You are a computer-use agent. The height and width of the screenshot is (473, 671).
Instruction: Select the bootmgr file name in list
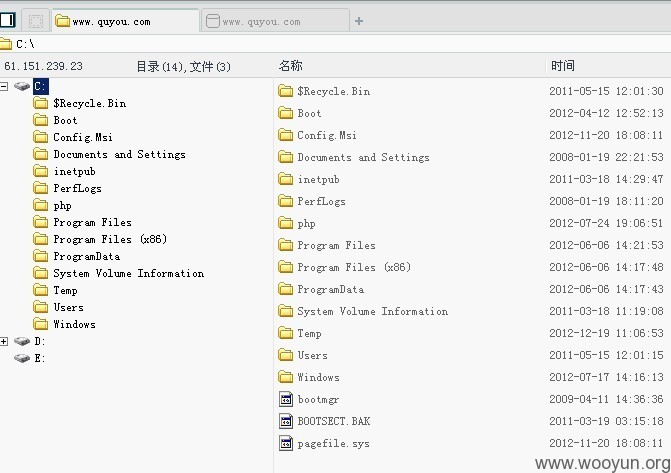pyautogui.click(x=318, y=399)
